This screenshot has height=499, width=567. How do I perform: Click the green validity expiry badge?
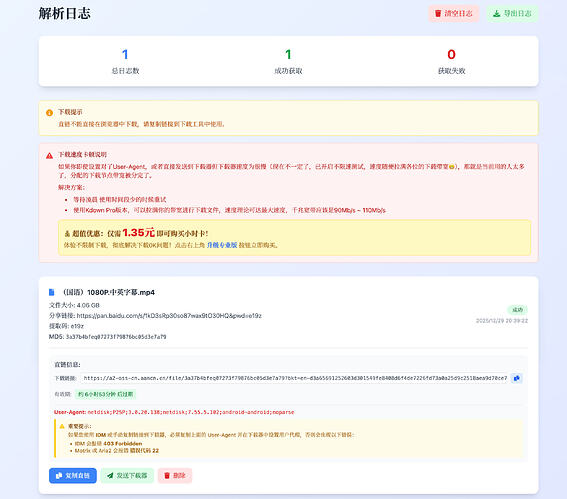tap(105, 394)
